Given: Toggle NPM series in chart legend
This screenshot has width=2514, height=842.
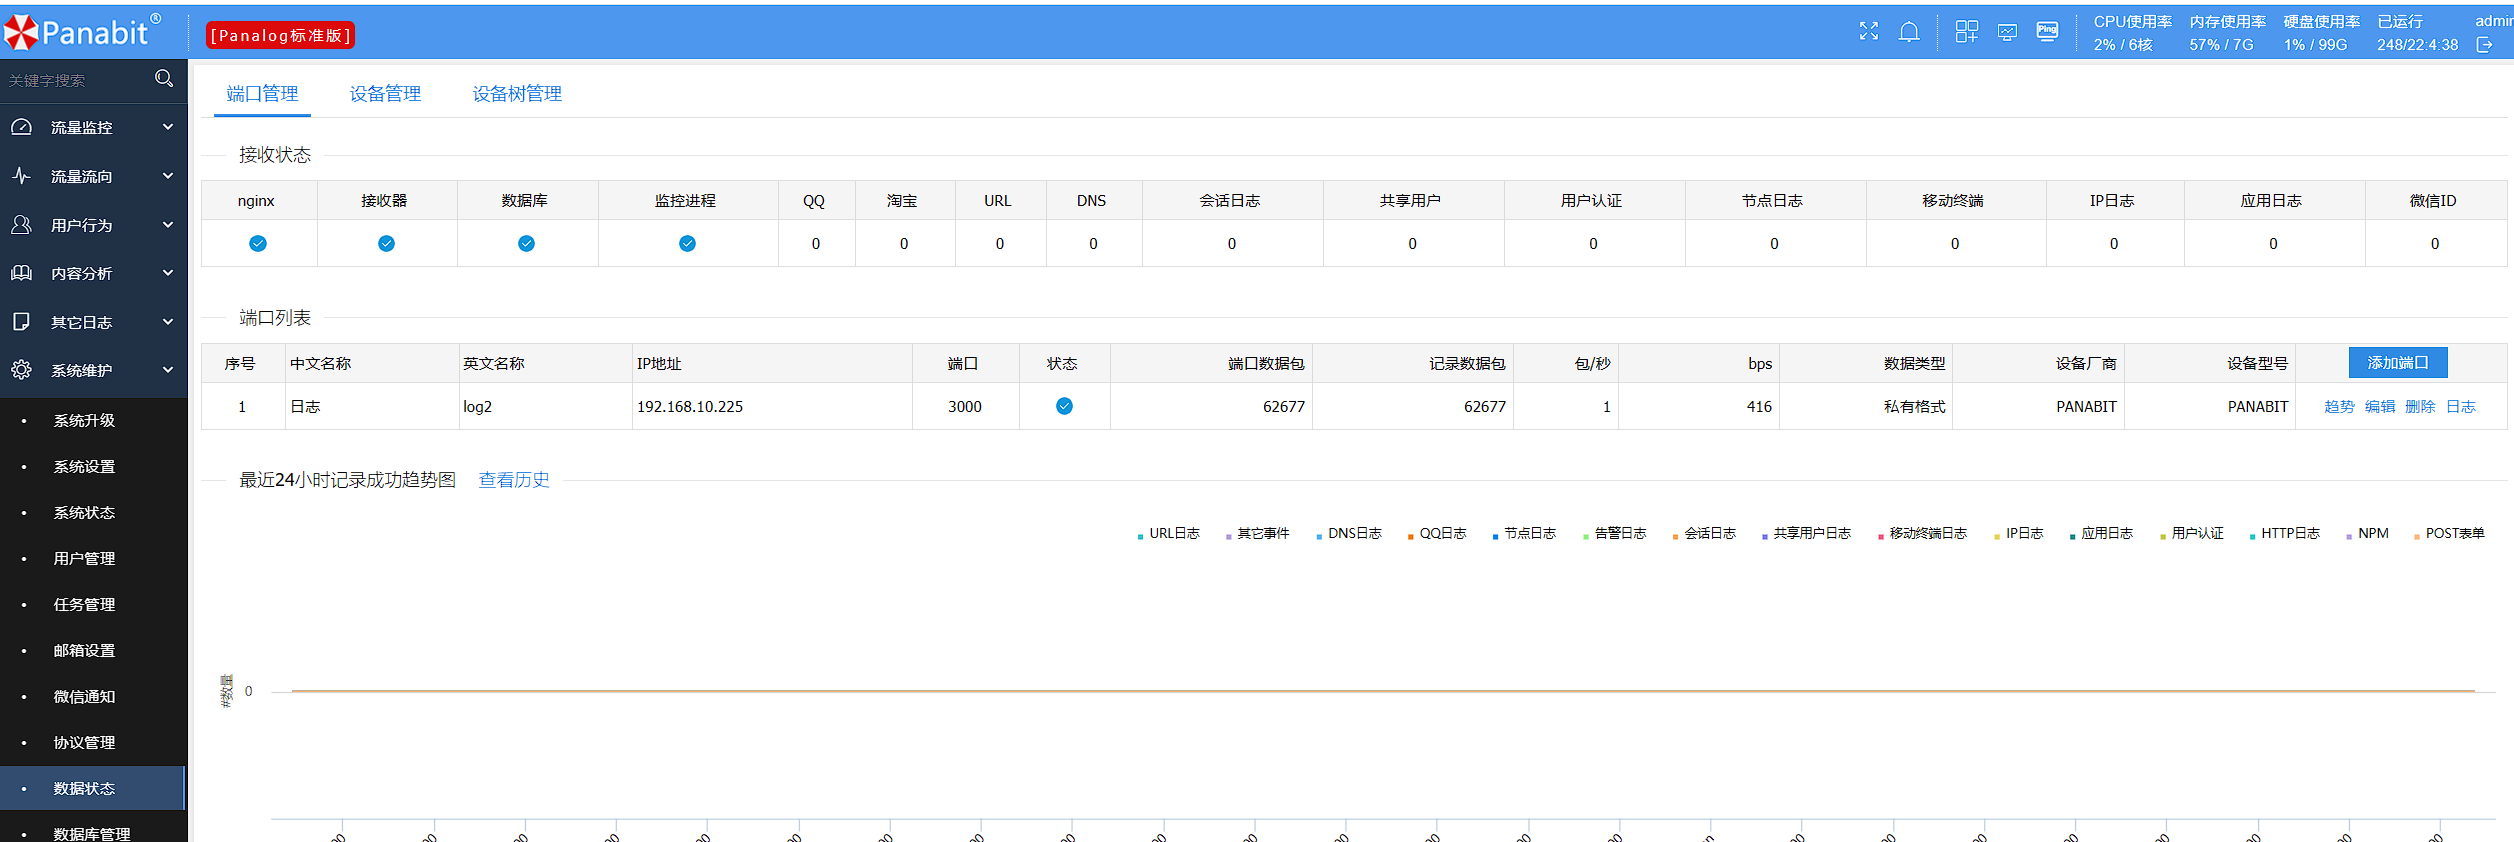Looking at the screenshot, I should click(x=2367, y=533).
